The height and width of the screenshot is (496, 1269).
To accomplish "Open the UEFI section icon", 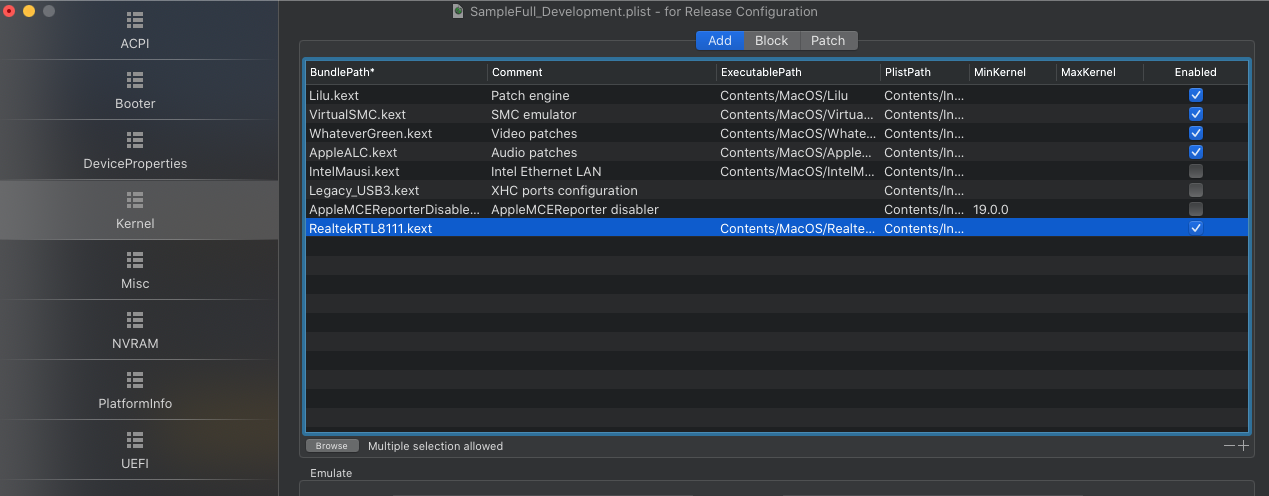I will point(135,440).
